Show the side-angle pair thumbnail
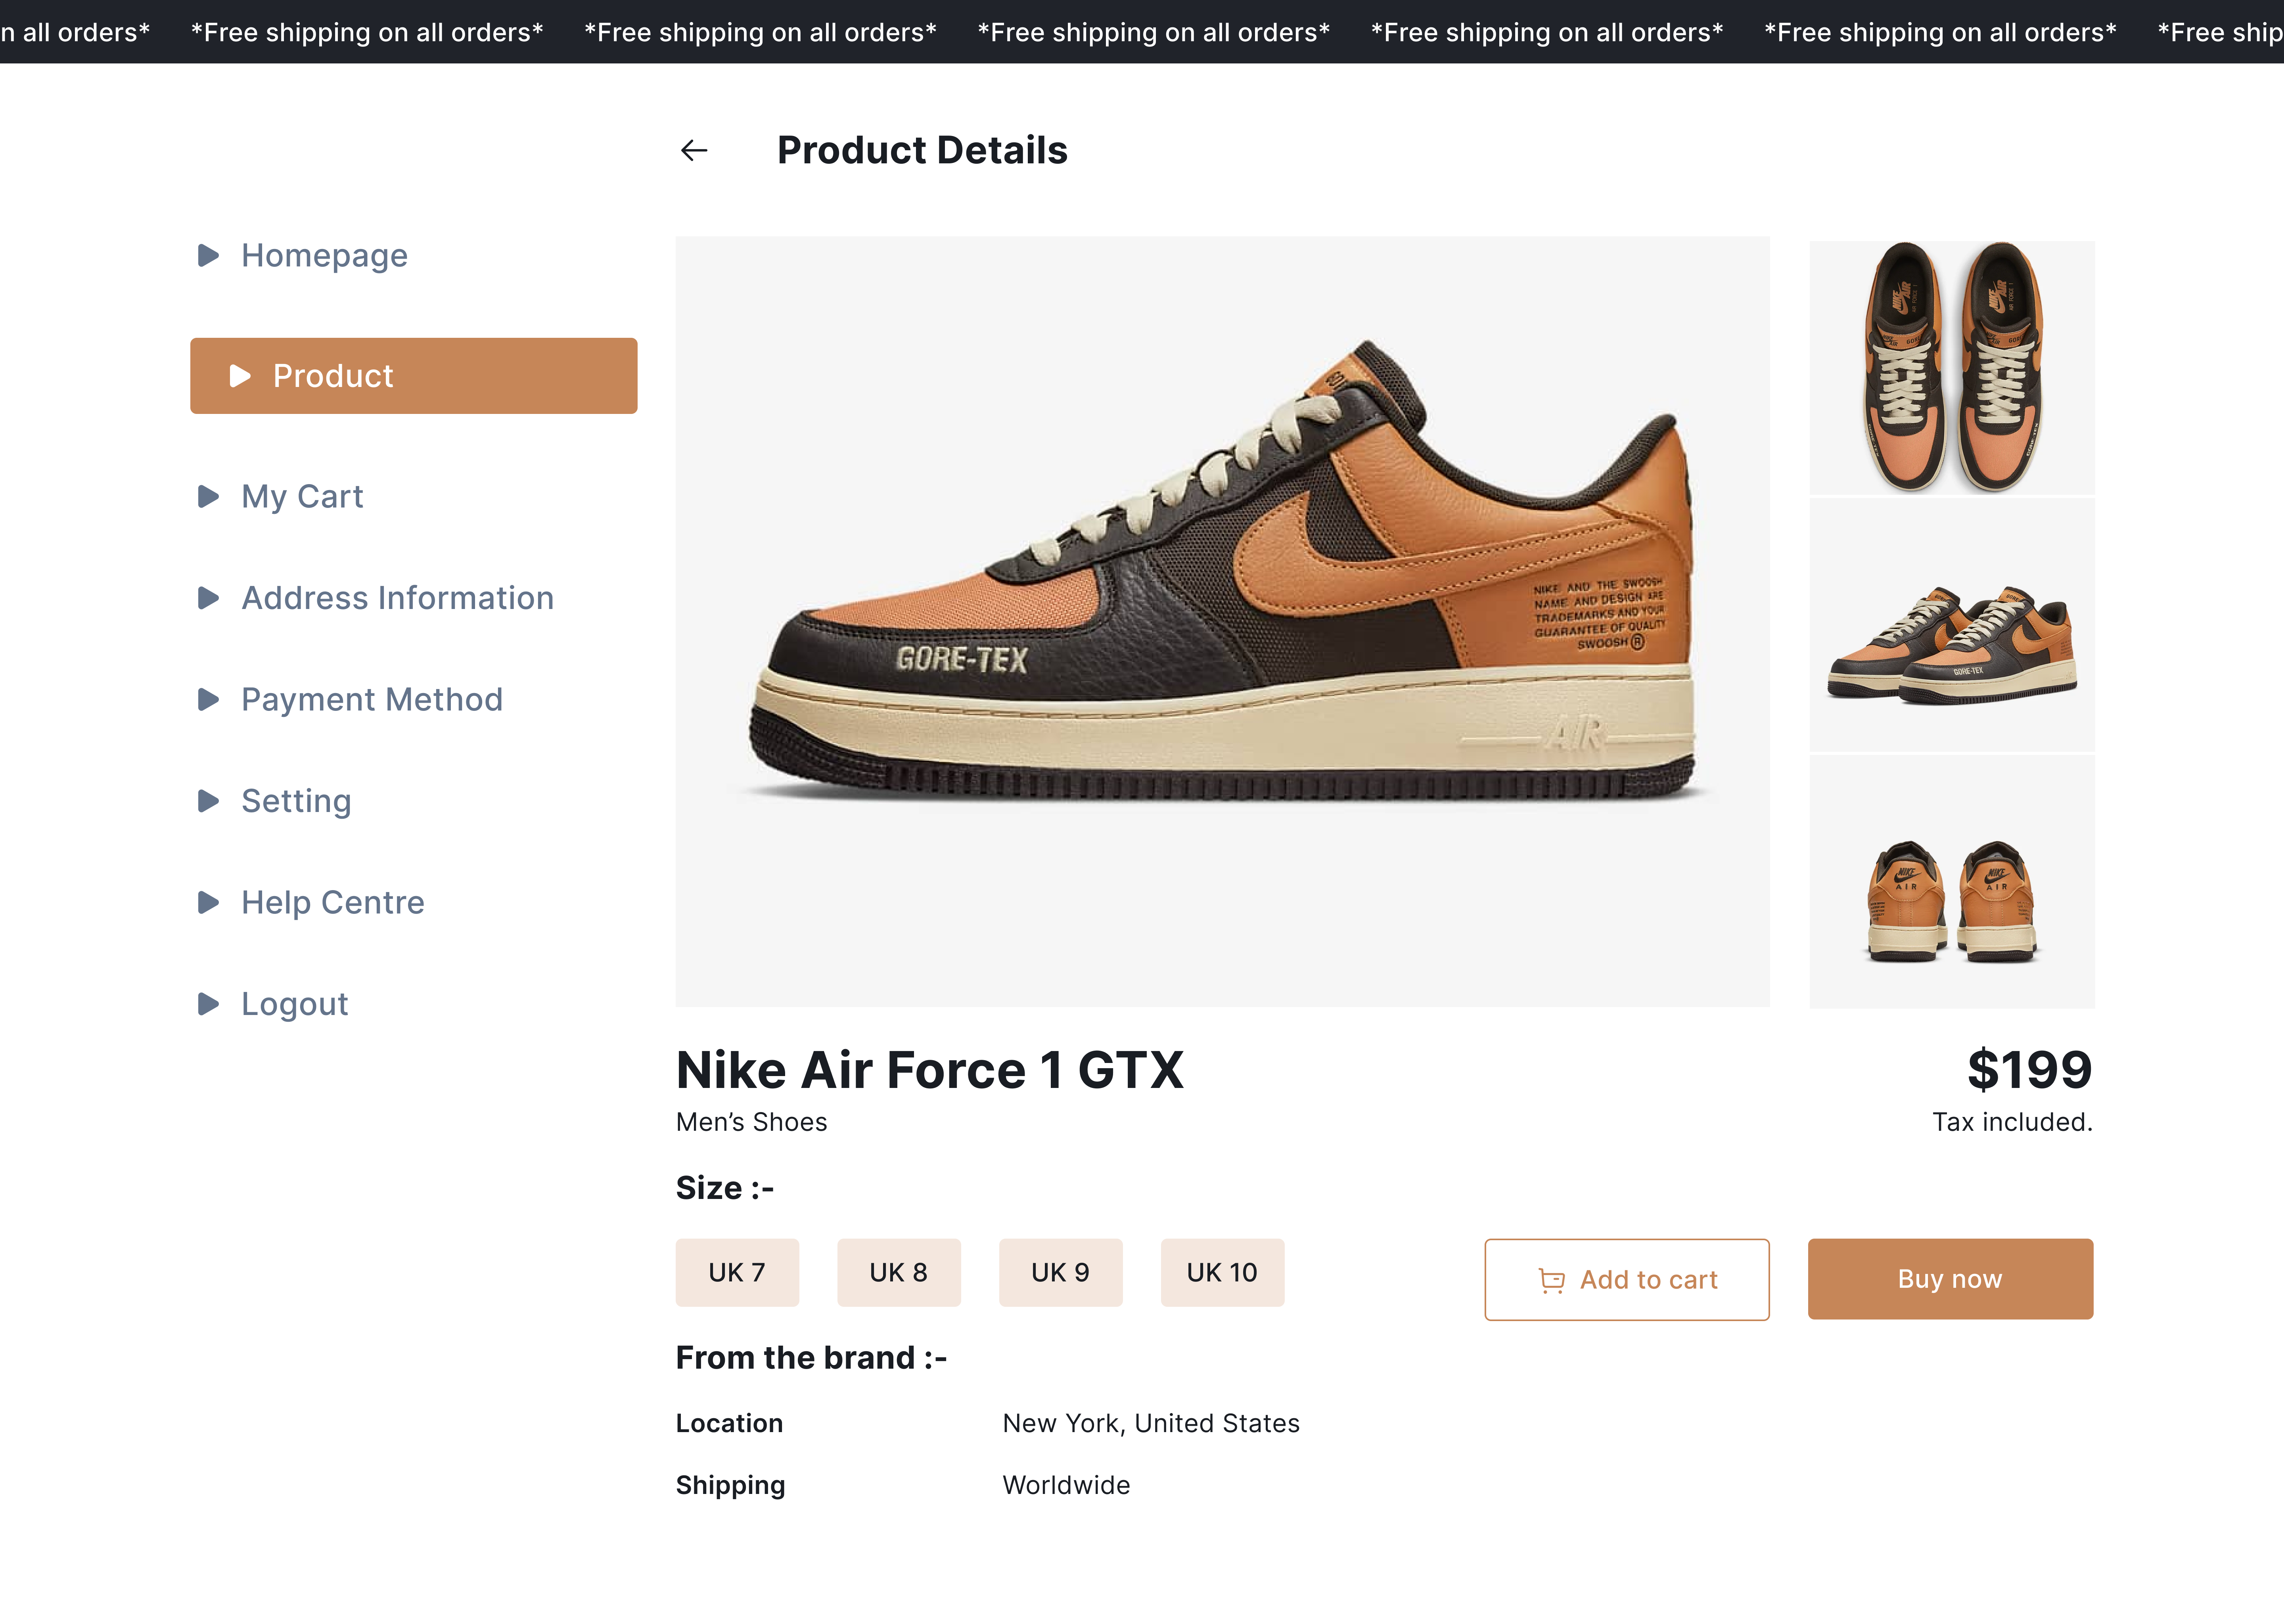The width and height of the screenshot is (2284, 1624). pos(1951,625)
